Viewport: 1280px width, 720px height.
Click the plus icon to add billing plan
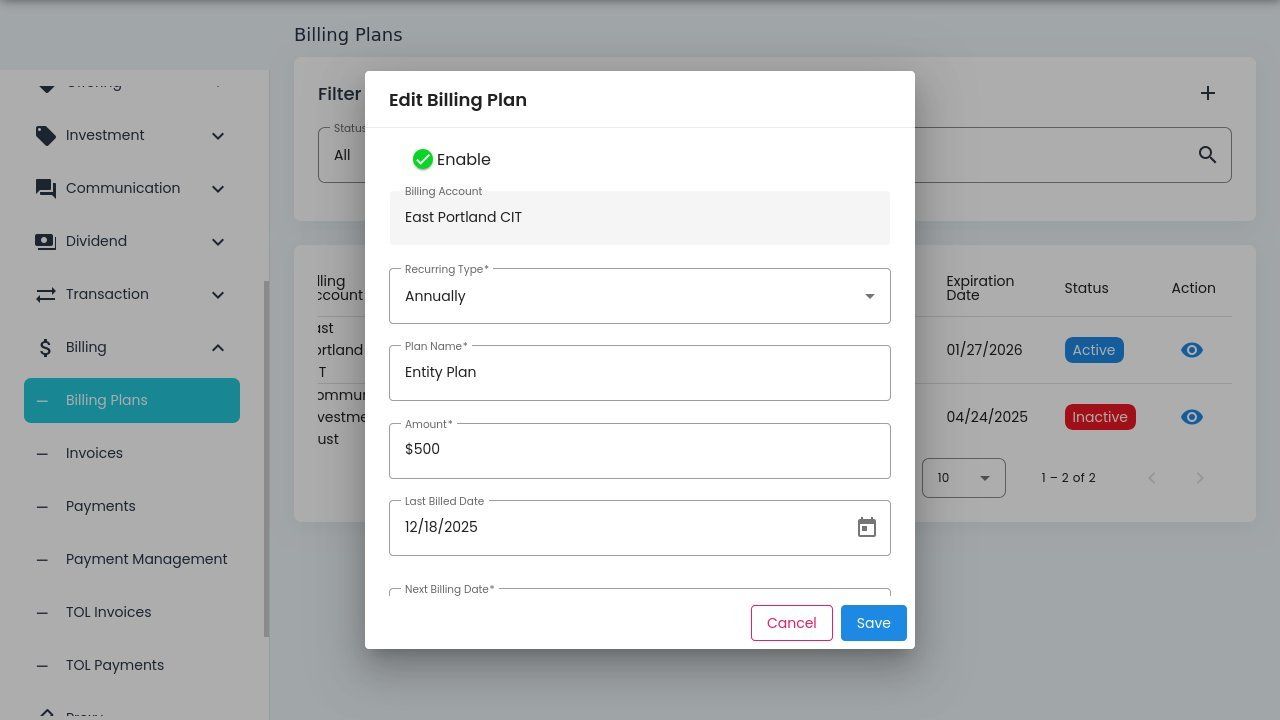tap(1208, 93)
